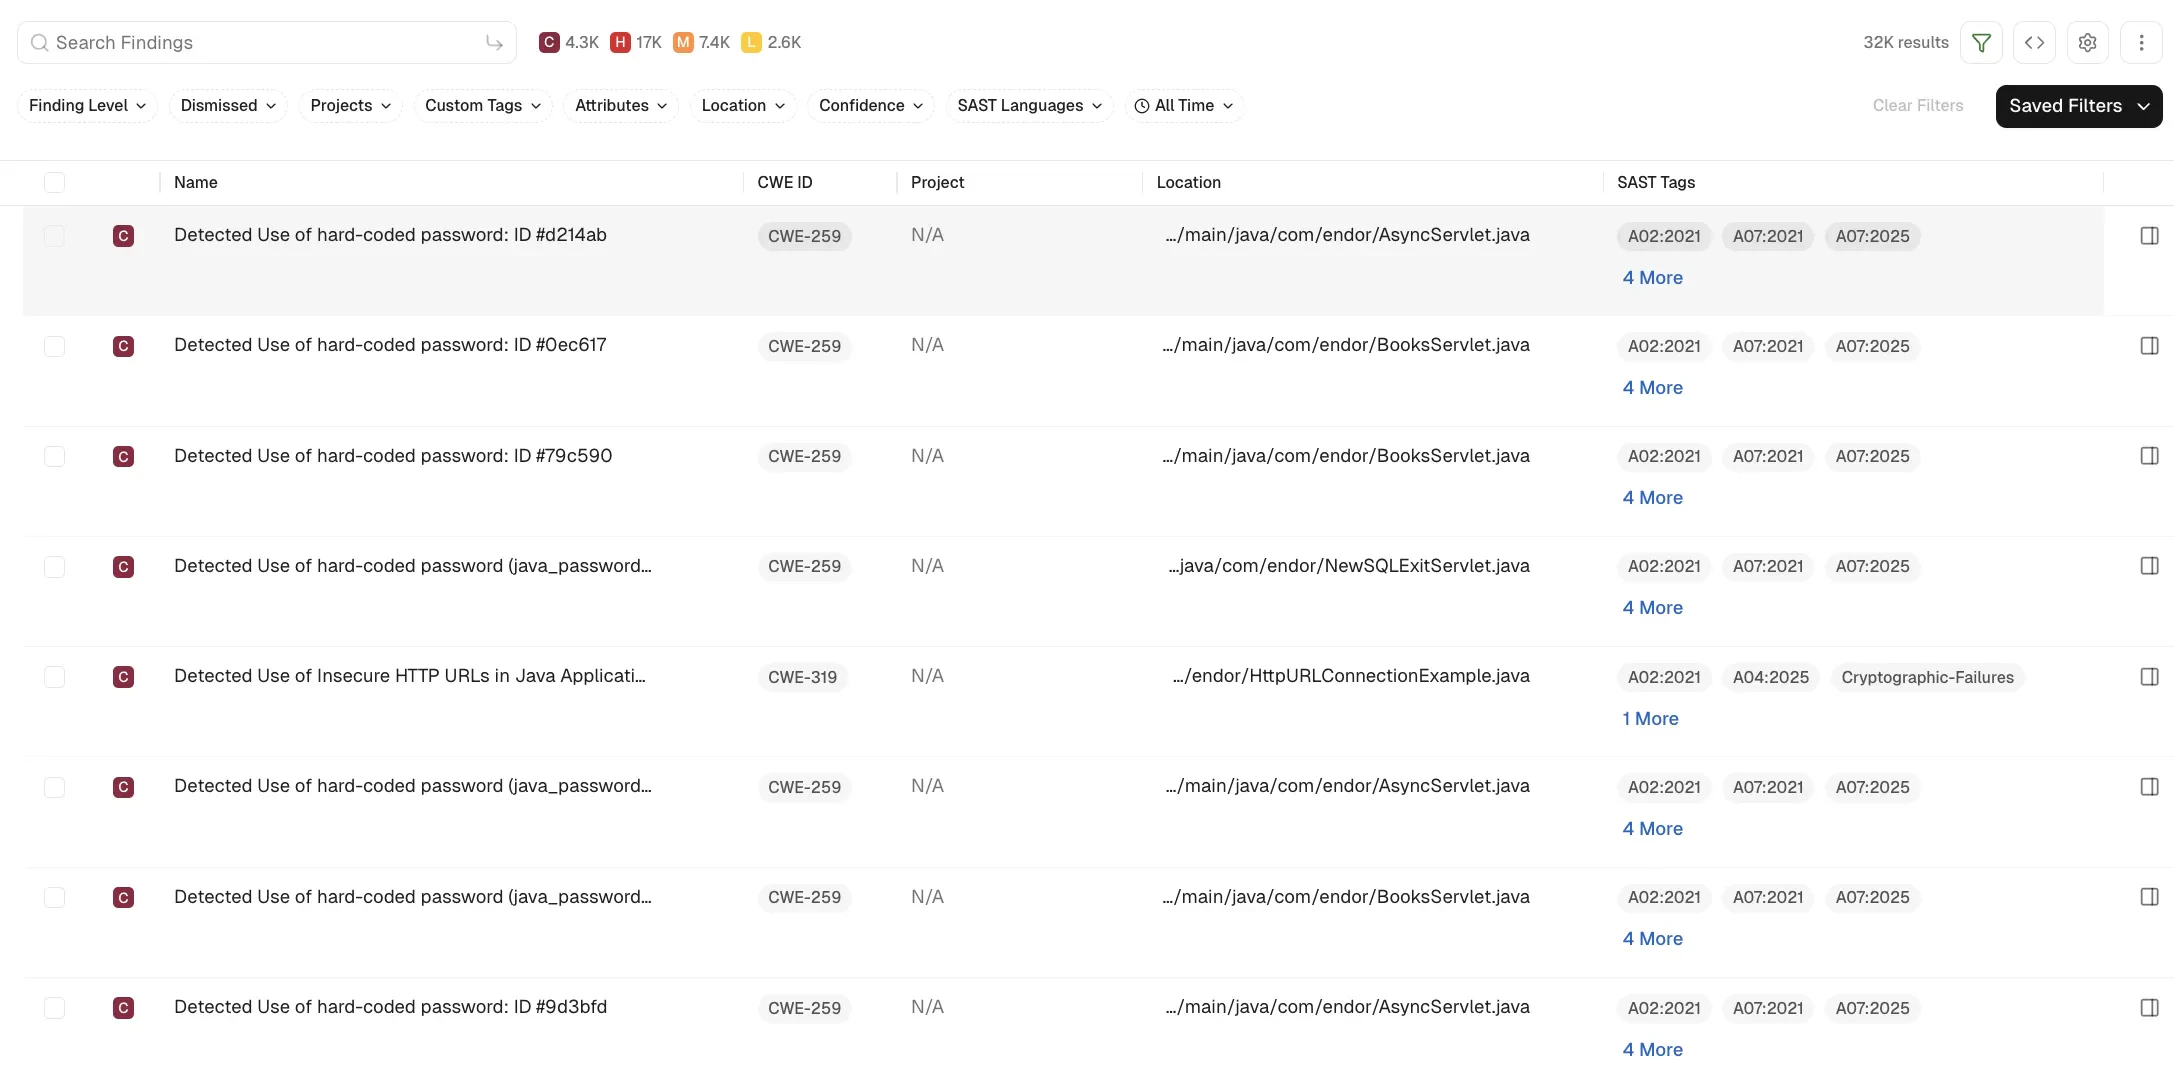Click HttpURLConnectionExample.java location
This screenshot has width=2174, height=1084.
tap(1351, 676)
